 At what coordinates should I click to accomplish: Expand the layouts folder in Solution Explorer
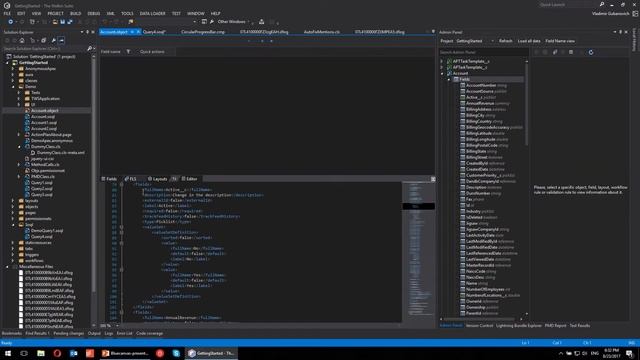(x=13, y=201)
